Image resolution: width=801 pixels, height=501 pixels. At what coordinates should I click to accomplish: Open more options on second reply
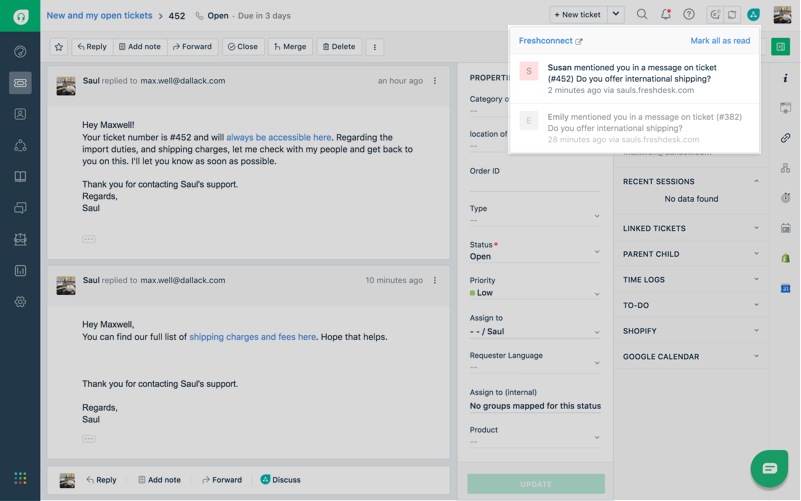click(435, 280)
